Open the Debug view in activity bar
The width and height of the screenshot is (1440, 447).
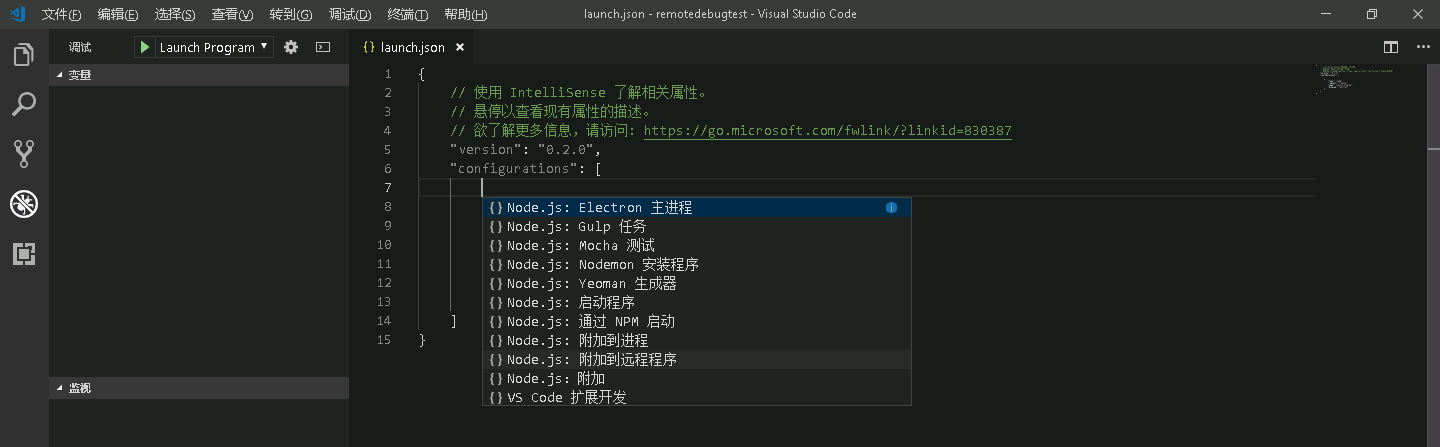point(24,204)
